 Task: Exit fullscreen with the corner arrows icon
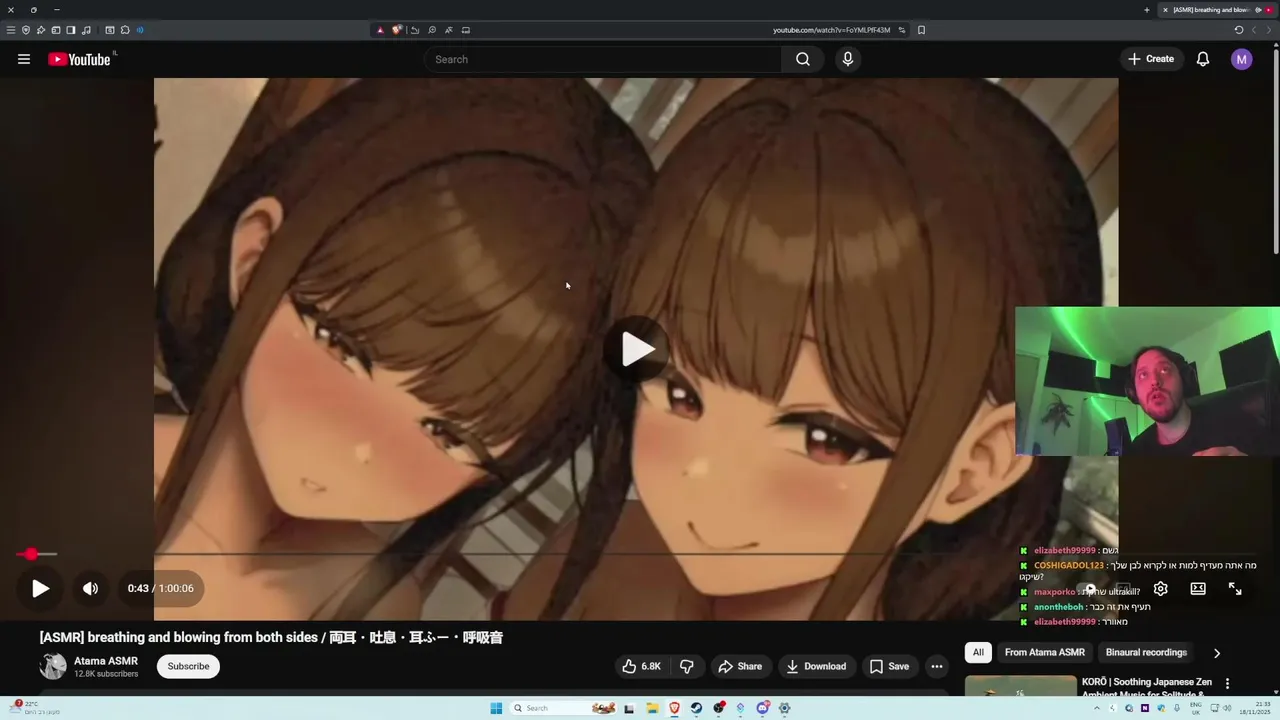(1235, 589)
